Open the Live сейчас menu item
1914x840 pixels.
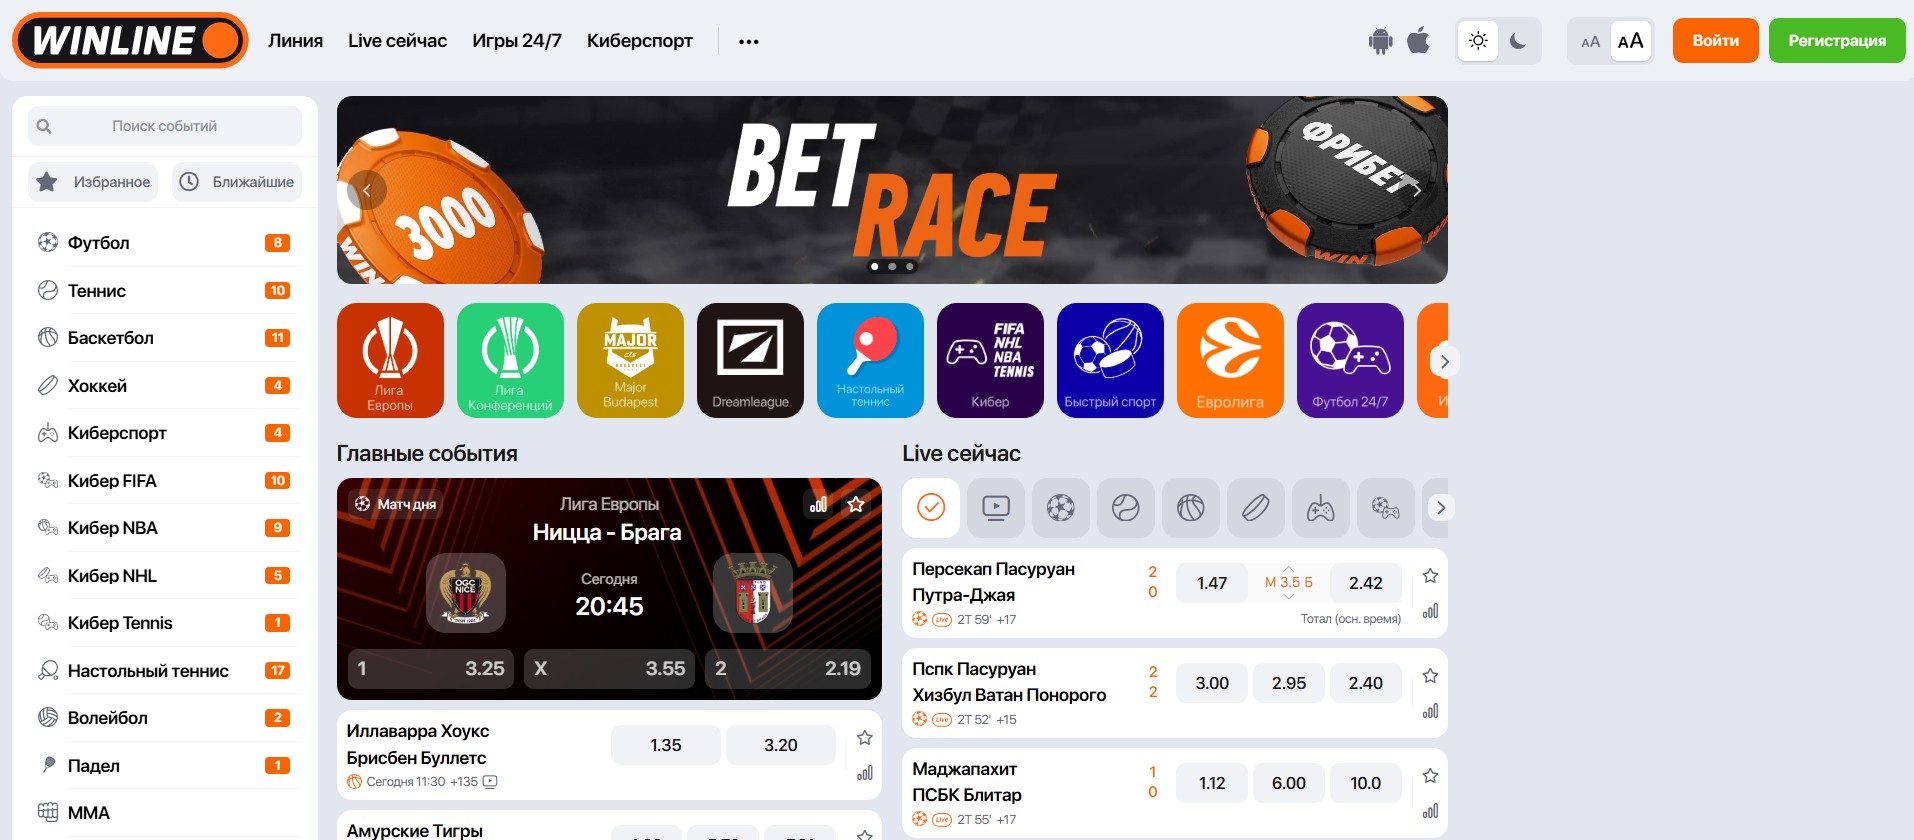pyautogui.click(x=397, y=41)
